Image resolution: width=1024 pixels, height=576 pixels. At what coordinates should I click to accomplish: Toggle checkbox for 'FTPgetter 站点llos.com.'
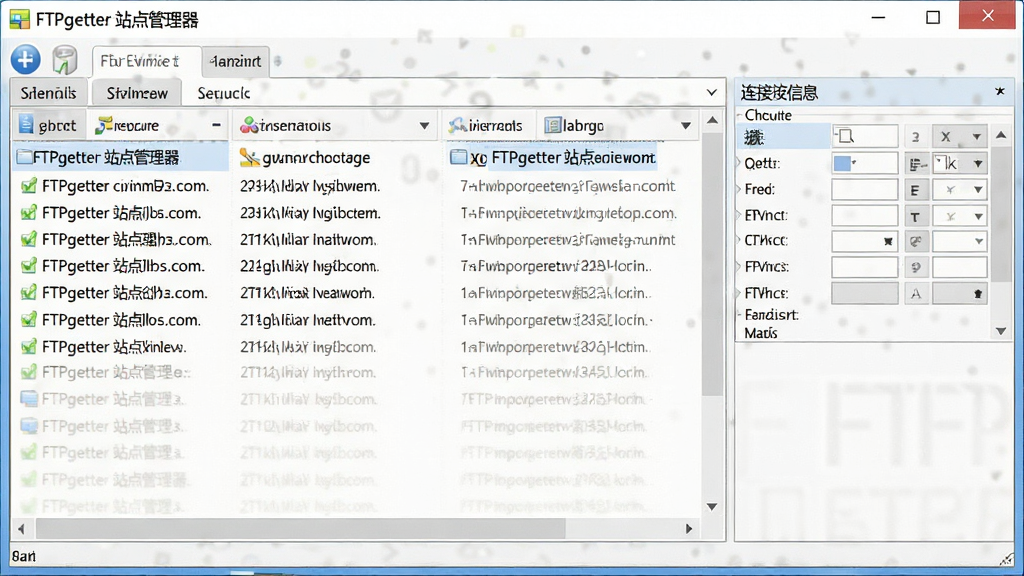(x=28, y=320)
